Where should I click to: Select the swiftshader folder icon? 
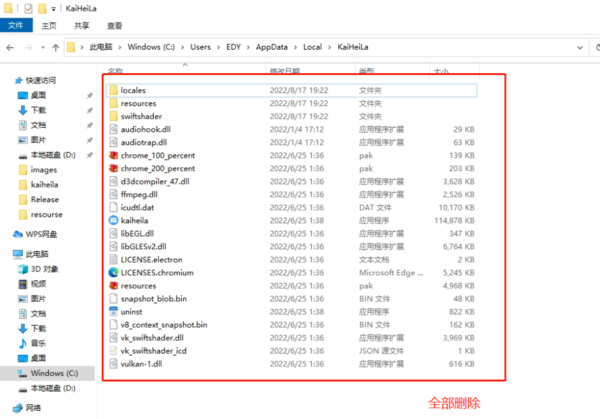click(x=113, y=116)
